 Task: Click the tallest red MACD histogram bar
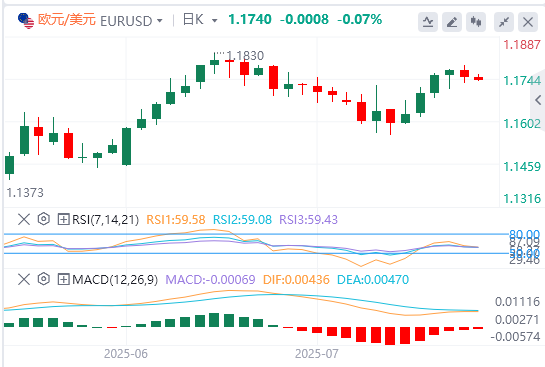point(390,336)
